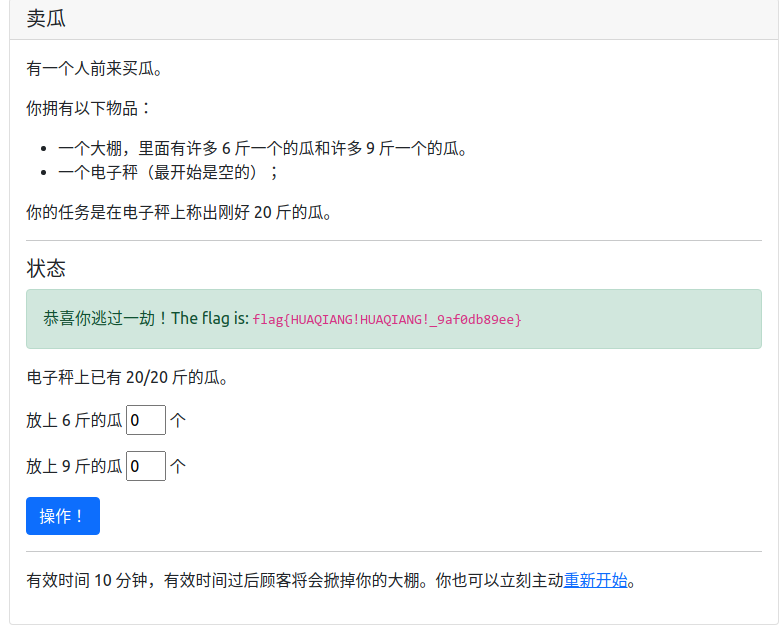Viewport: 779px width, 625px height.
Task: Click the 电子秤上已有 20/20 斤 status line
Action: click(x=127, y=378)
